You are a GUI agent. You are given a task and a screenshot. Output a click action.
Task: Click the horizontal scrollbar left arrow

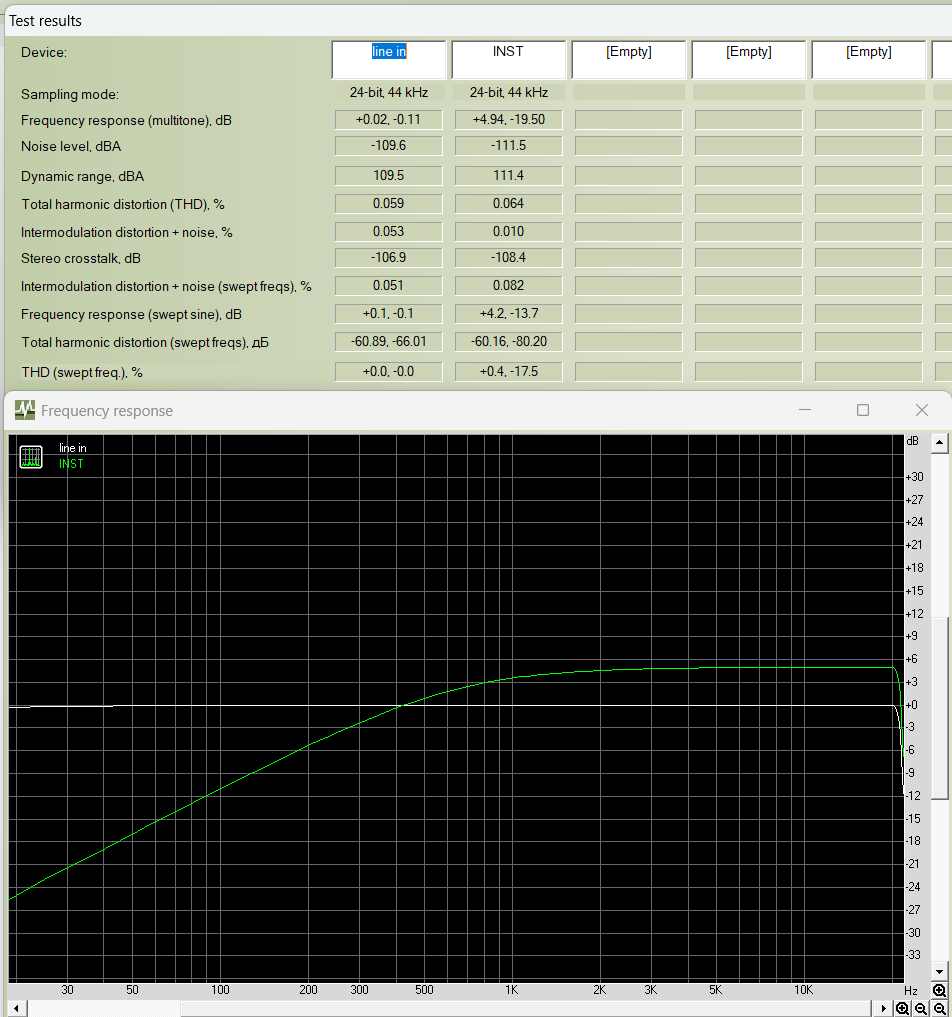coord(17,1009)
